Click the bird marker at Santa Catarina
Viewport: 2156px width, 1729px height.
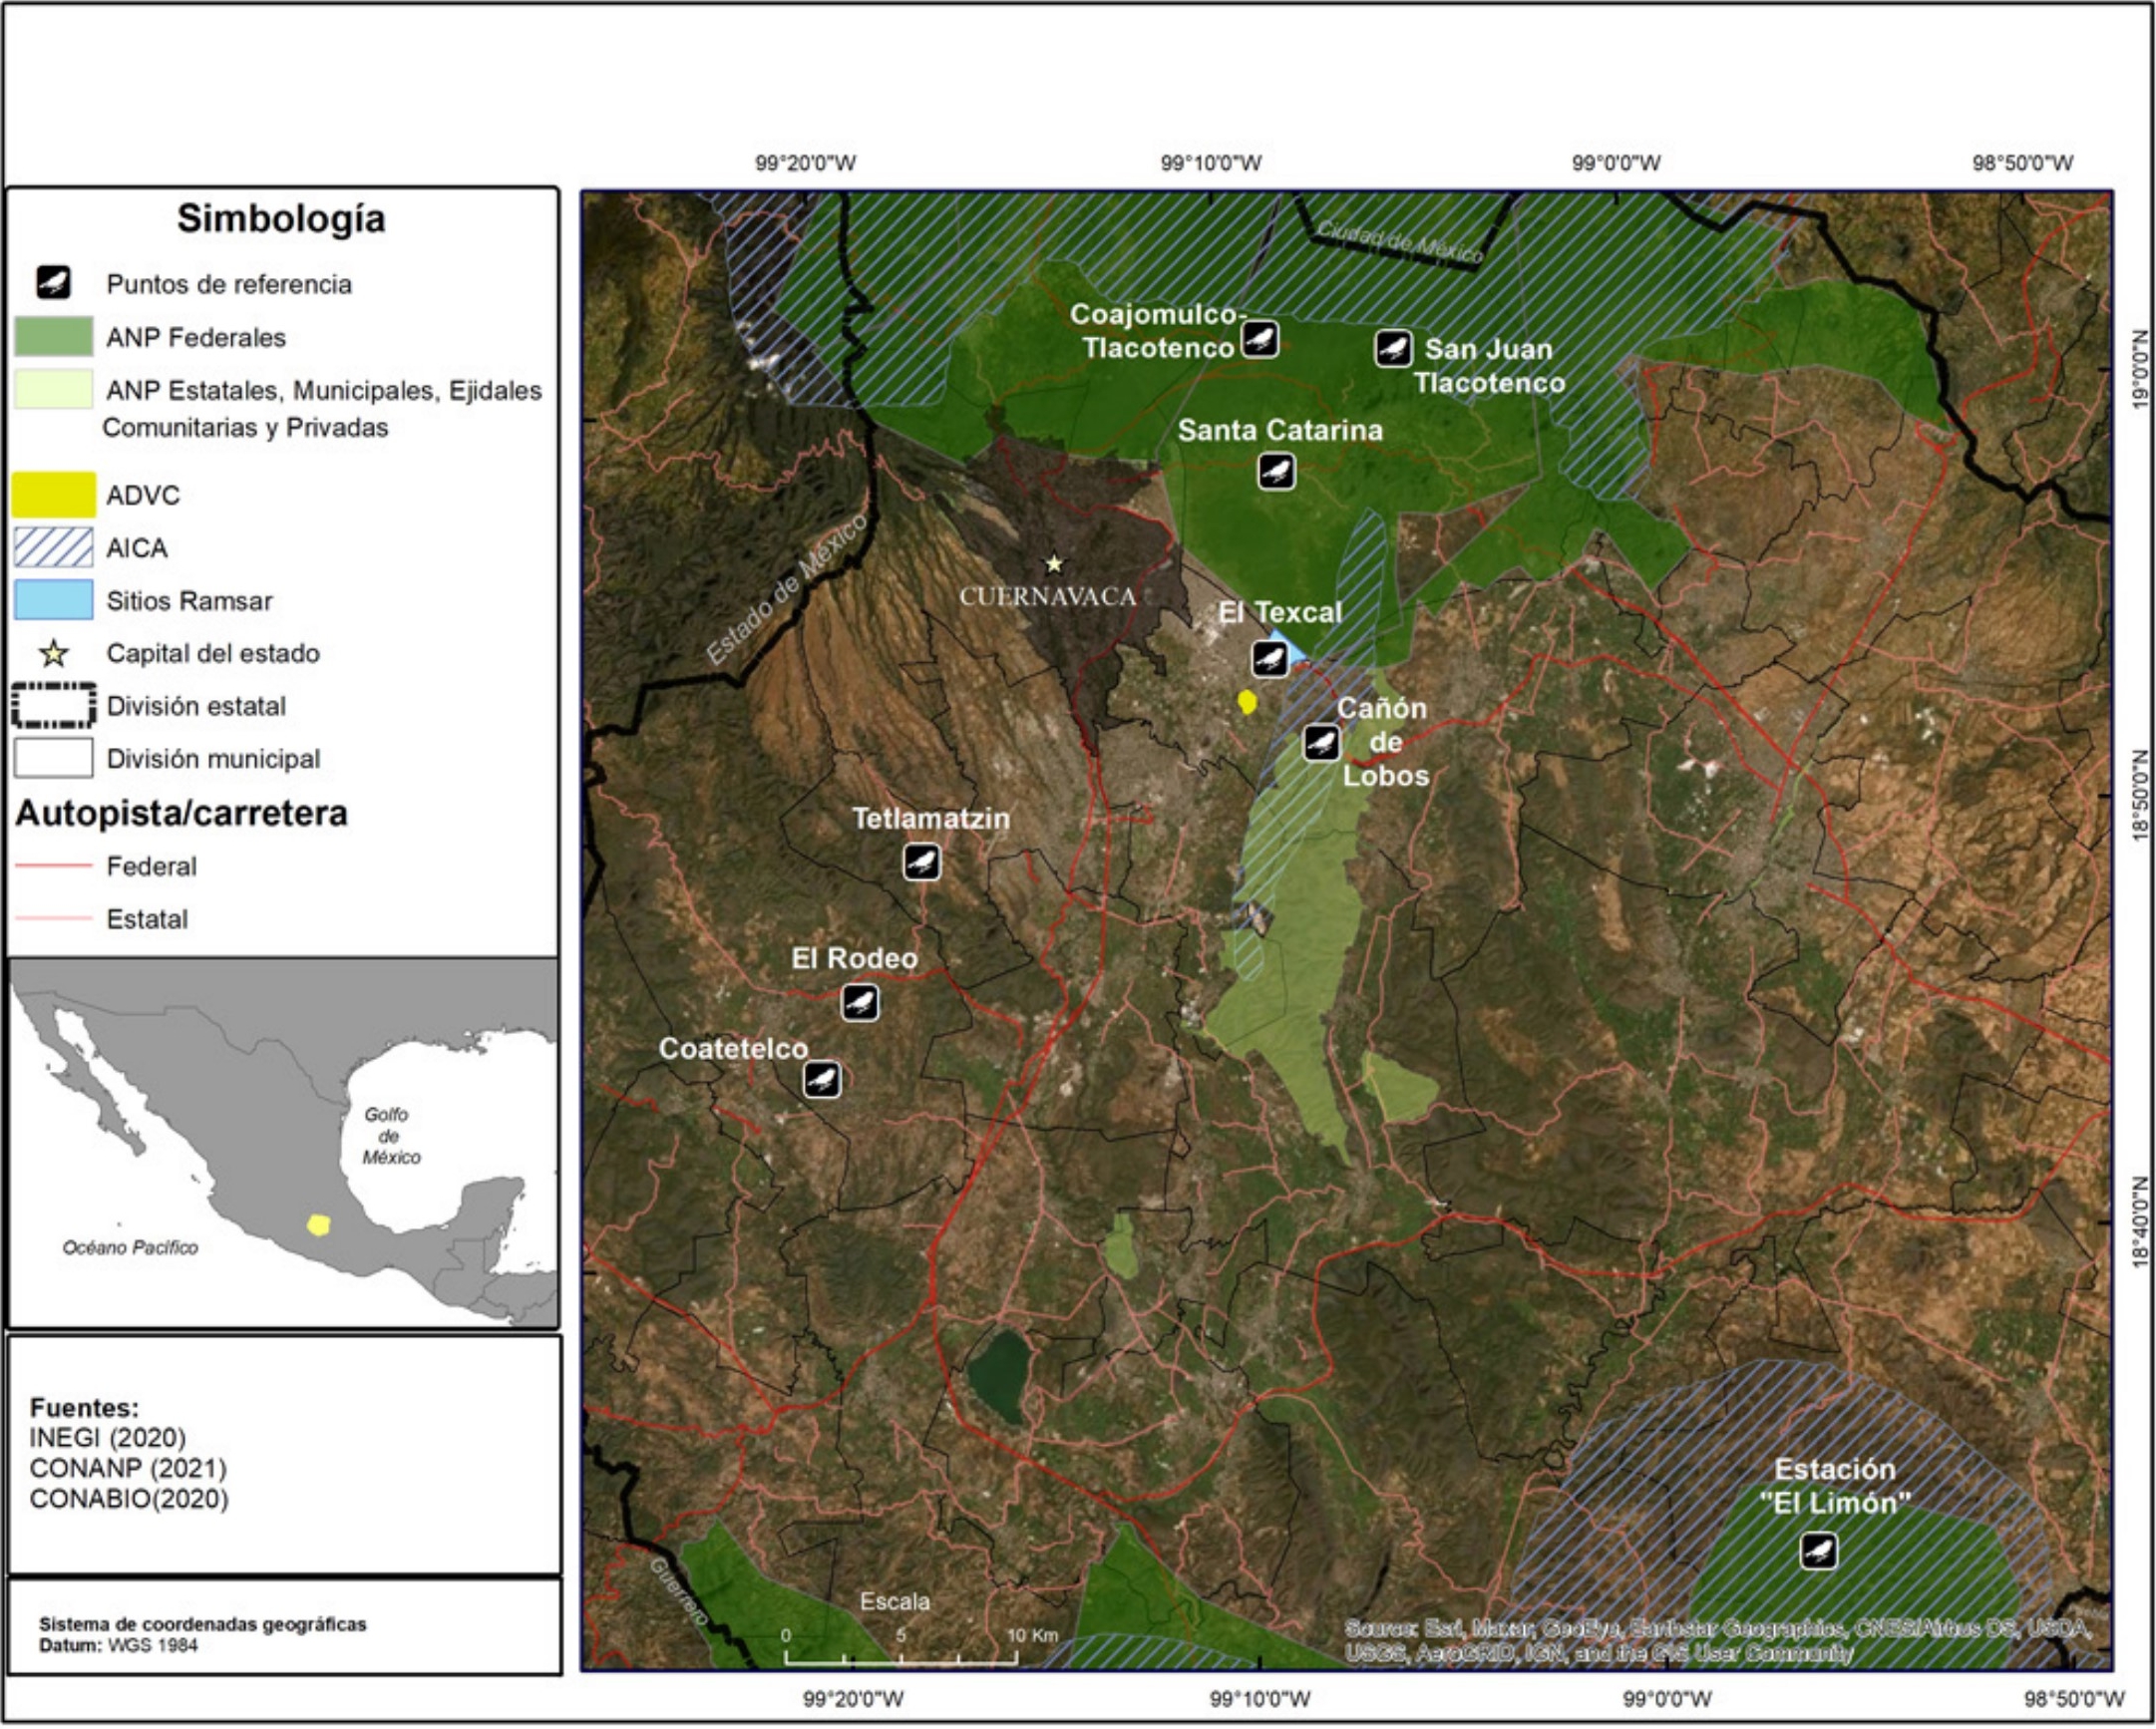tap(1276, 471)
